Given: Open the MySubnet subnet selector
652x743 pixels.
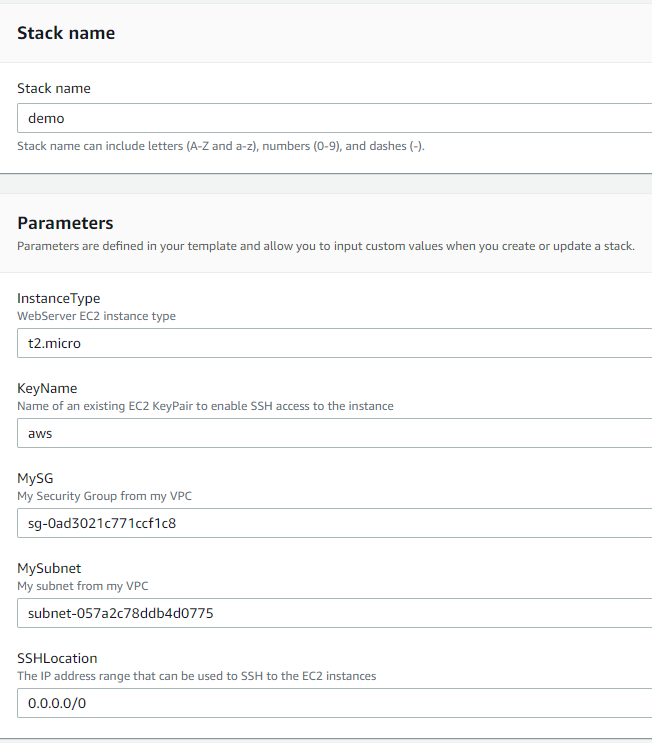Looking at the screenshot, I should click(335, 613).
